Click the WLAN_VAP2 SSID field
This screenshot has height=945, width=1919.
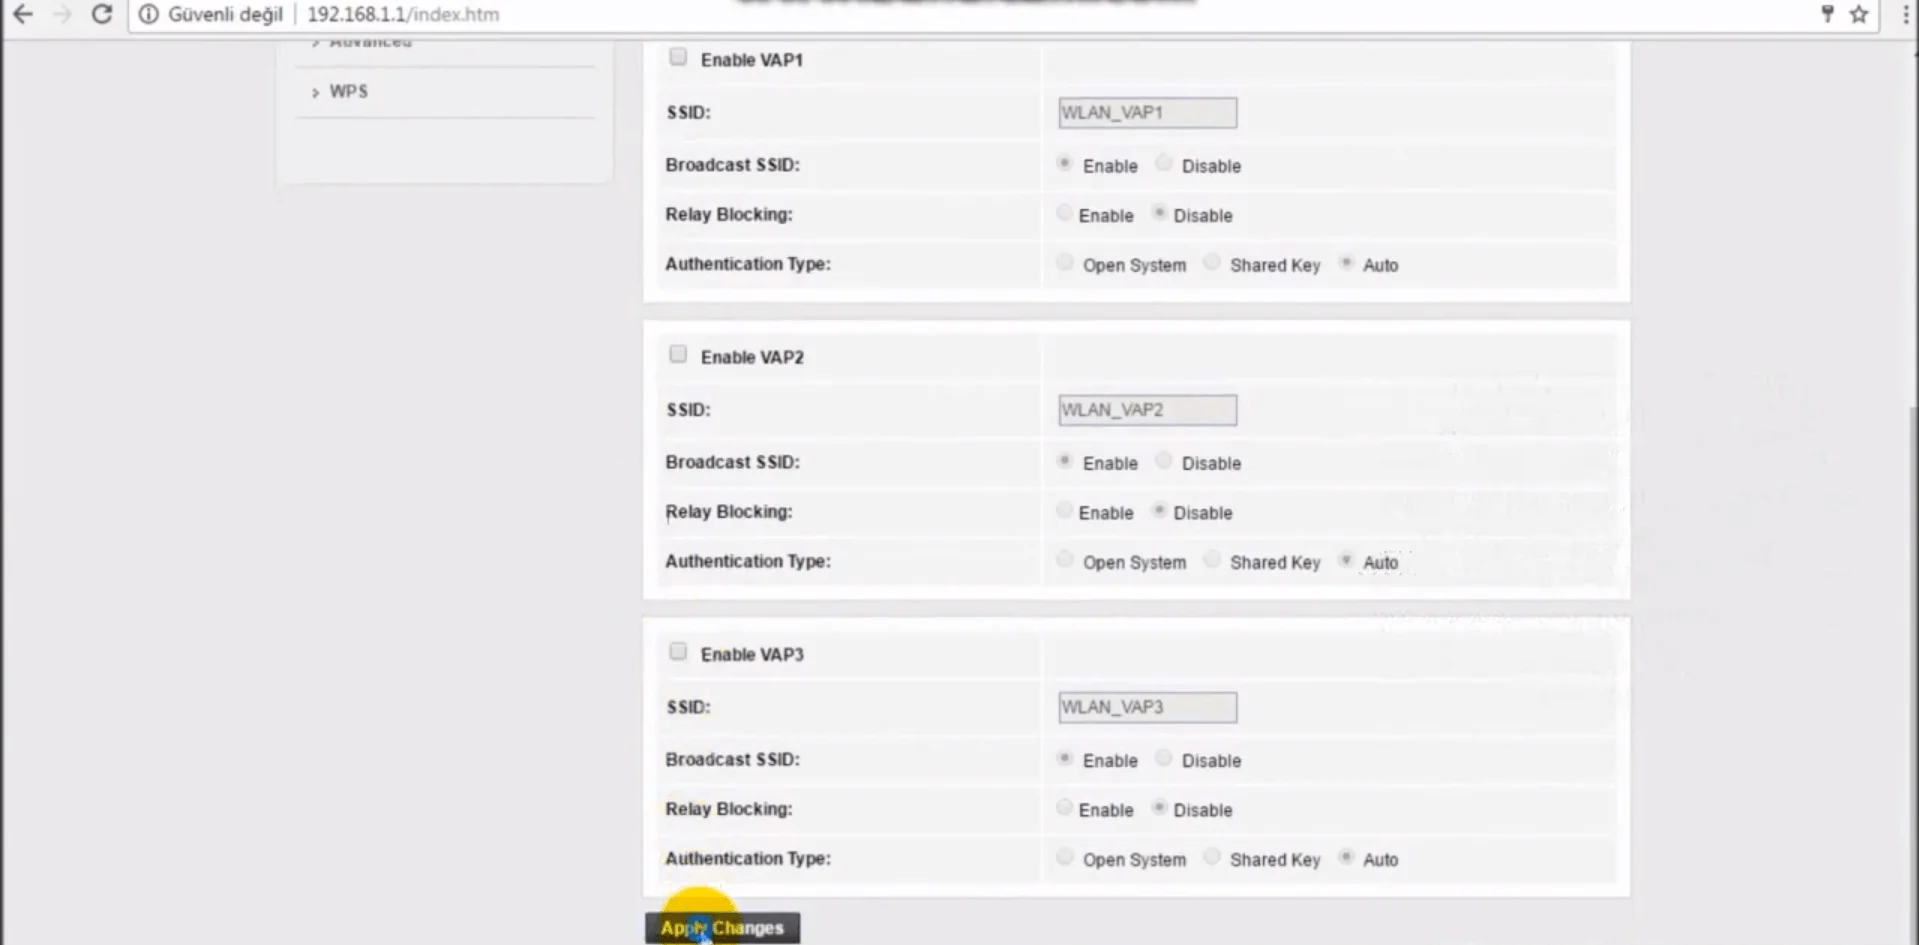[1147, 409]
